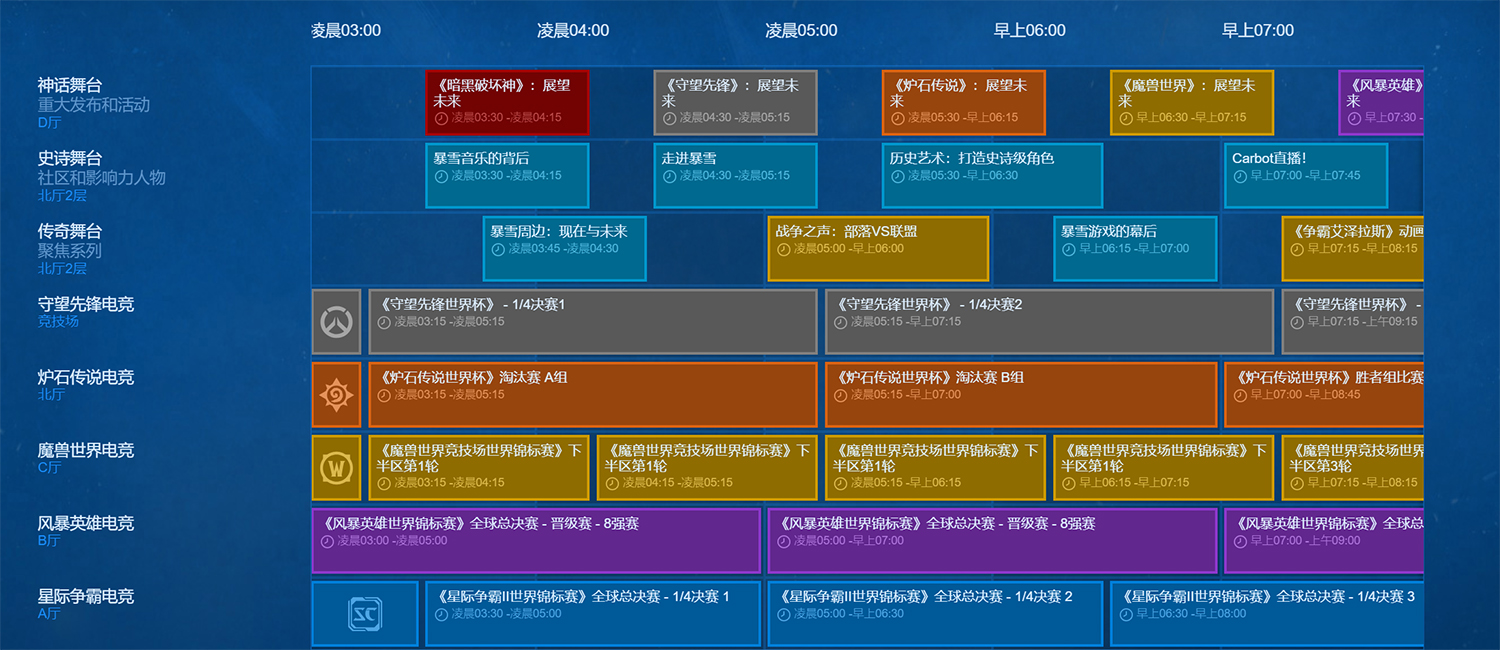The image size is (1500, 650).
Task: Open 战争之声：部落VS联盟 session
Action: (x=879, y=249)
